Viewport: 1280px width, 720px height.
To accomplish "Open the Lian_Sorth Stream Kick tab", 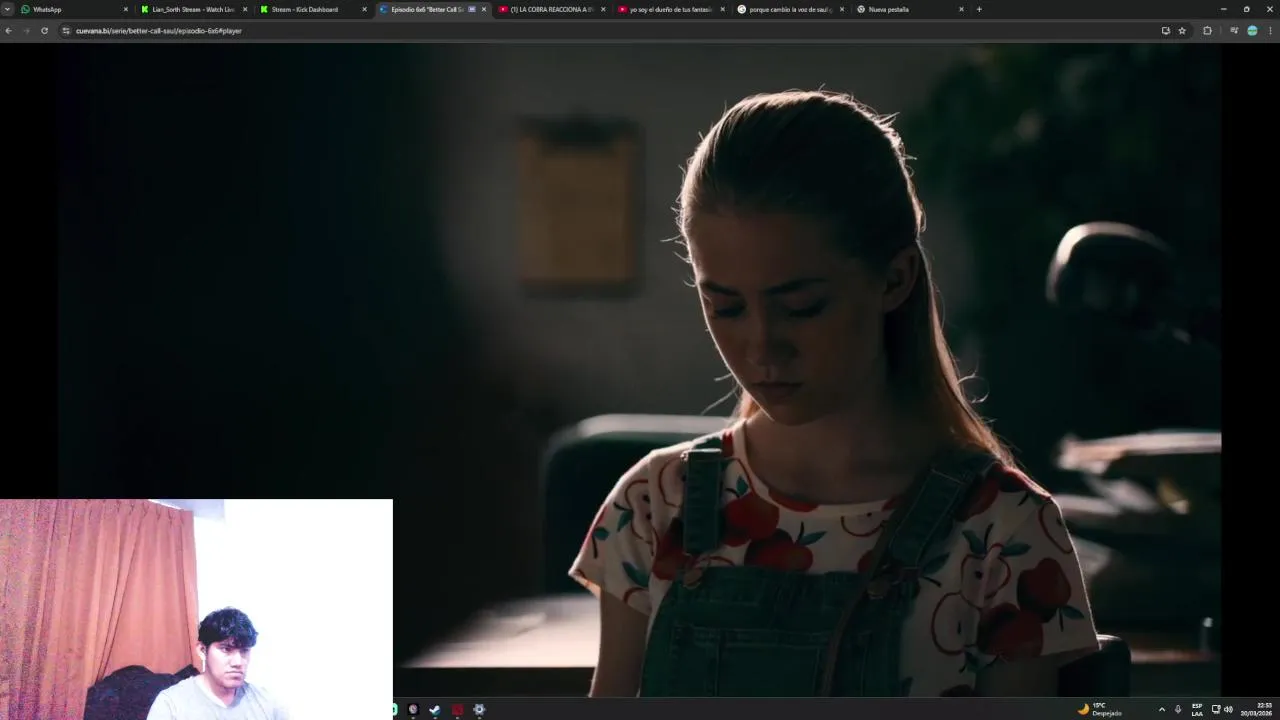I will click(x=194, y=9).
